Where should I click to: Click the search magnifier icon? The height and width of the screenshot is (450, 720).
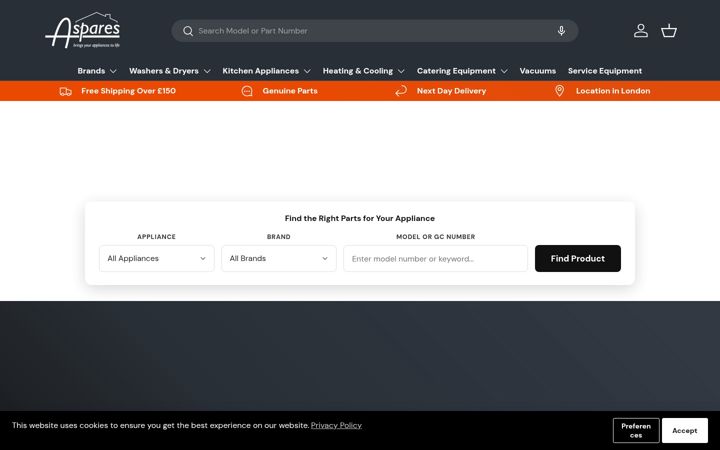point(188,31)
